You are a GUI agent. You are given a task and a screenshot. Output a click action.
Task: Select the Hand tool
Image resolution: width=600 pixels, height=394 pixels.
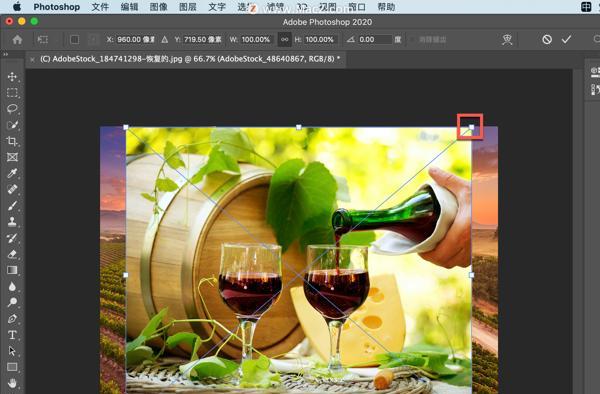tap(12, 383)
